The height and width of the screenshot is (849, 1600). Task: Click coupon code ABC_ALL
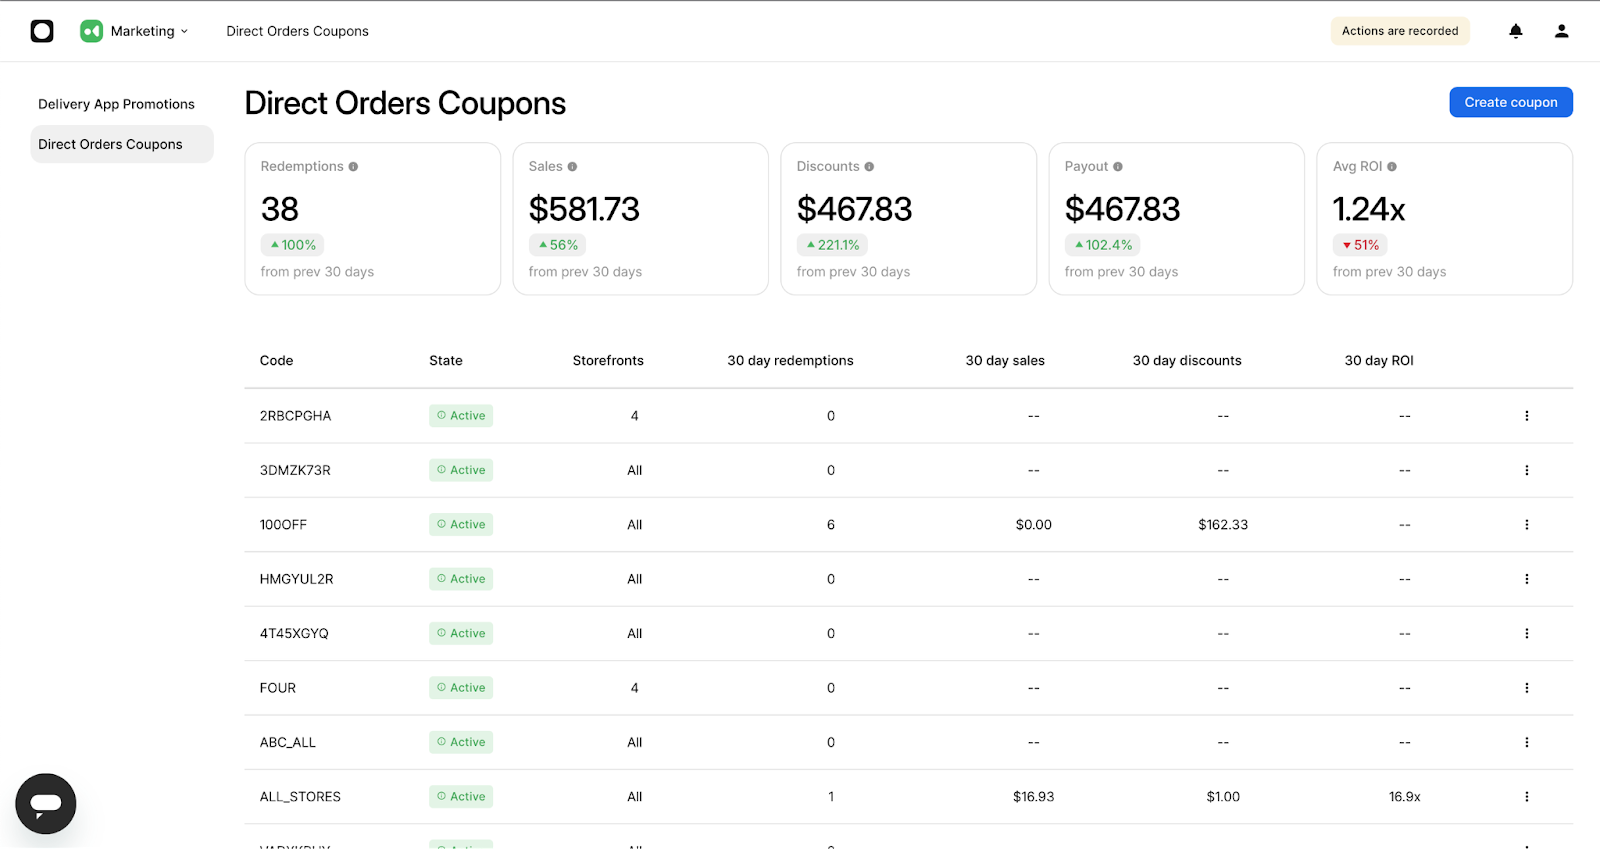(x=288, y=743)
